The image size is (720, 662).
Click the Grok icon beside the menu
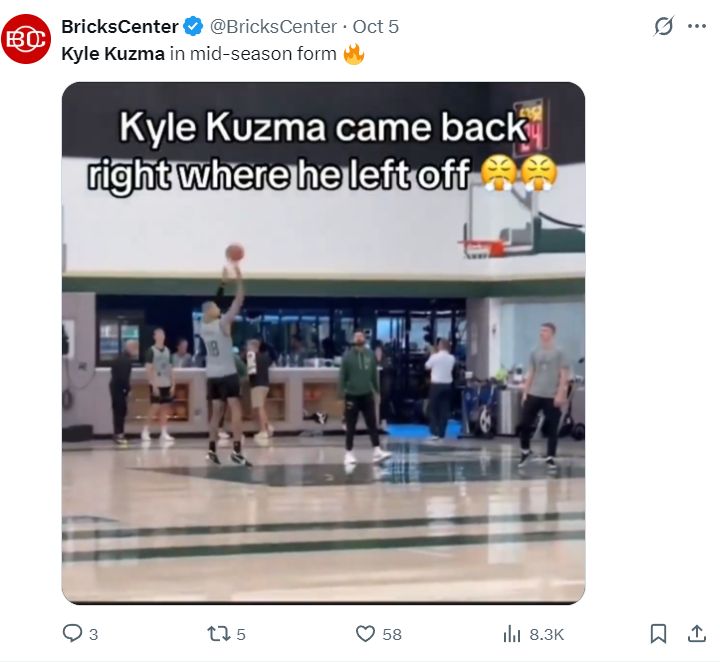[x=663, y=27]
